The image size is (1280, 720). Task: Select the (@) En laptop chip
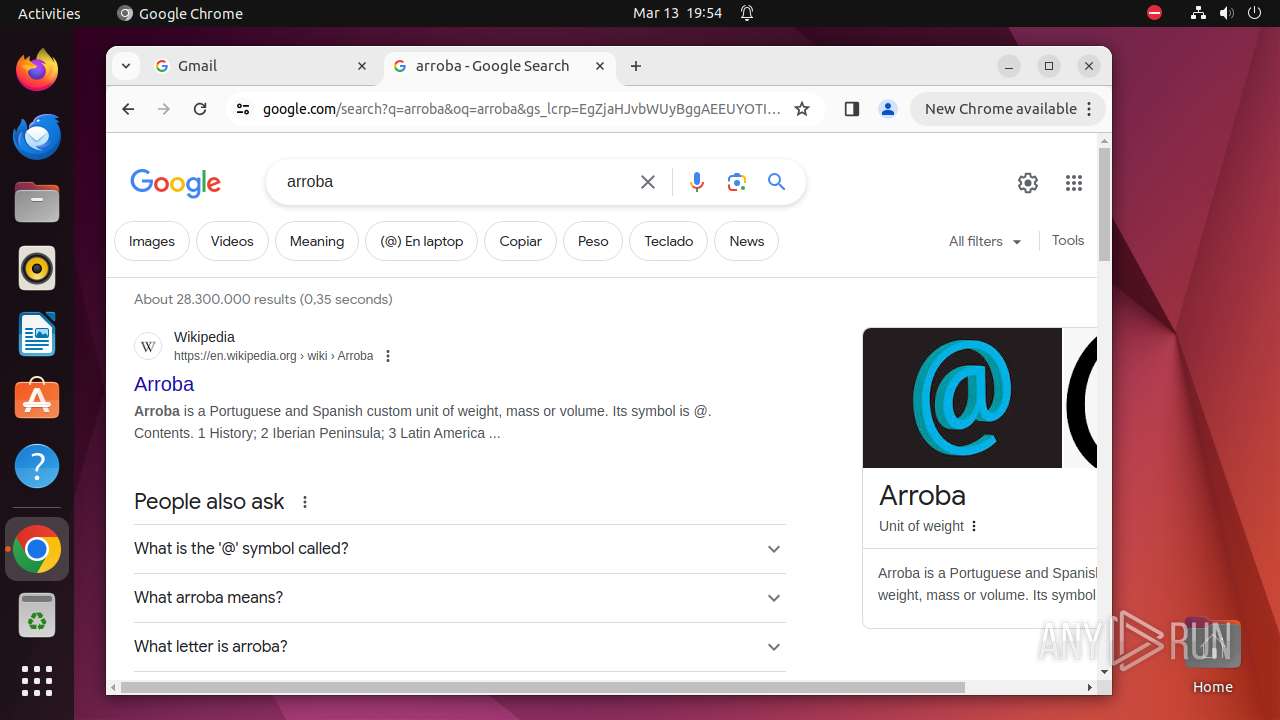click(x=422, y=241)
